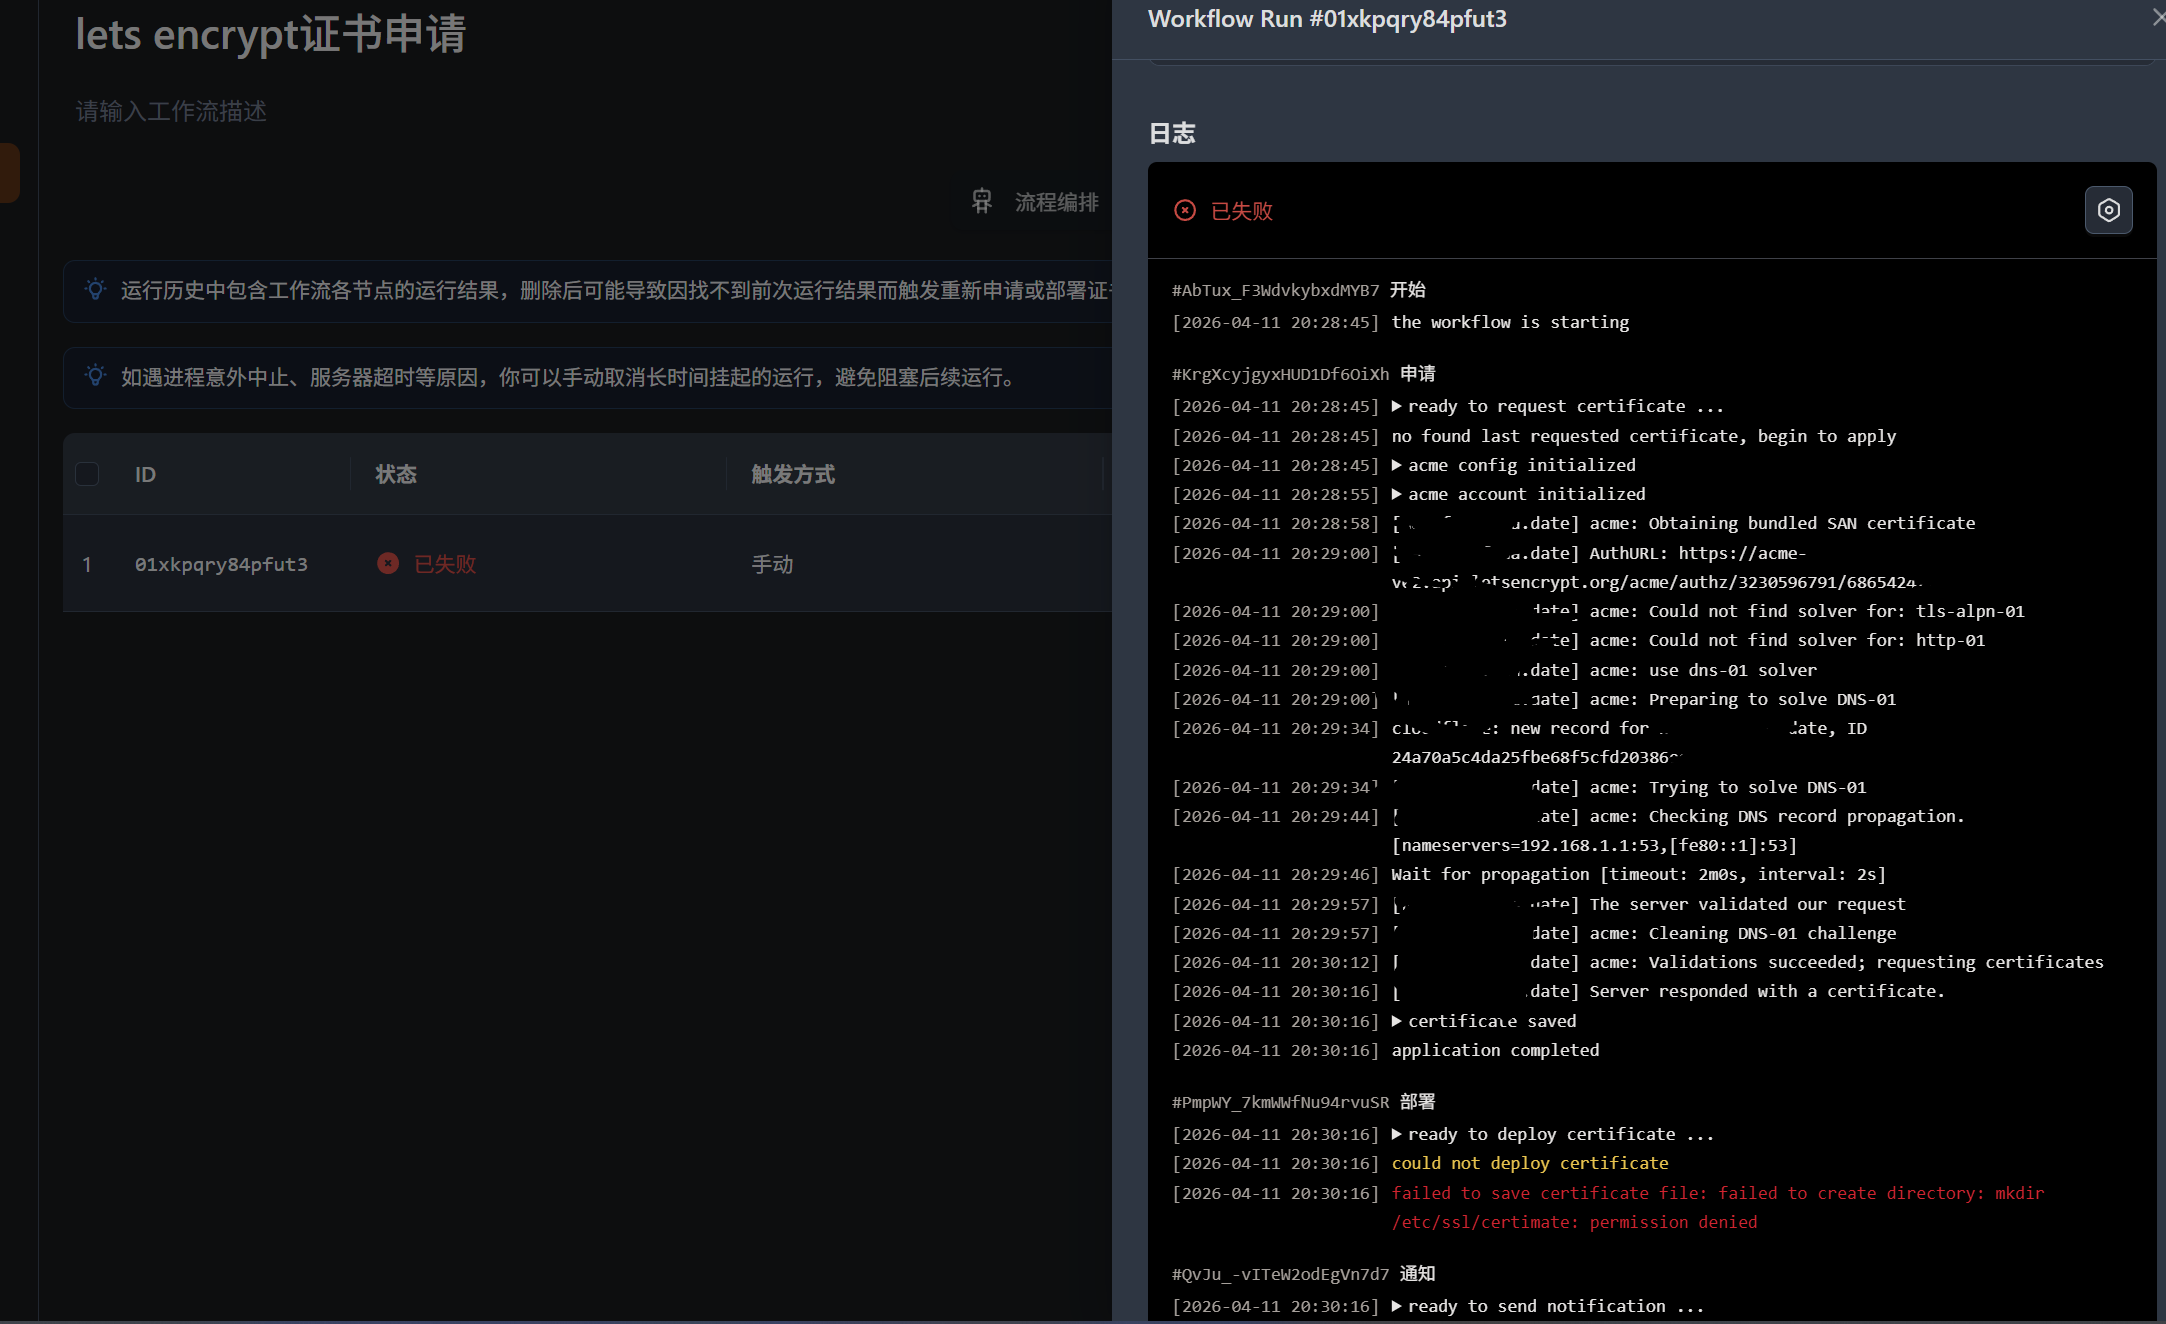Switch to the 流程编排 tab
This screenshot has height=1324, width=2166.
[1055, 202]
